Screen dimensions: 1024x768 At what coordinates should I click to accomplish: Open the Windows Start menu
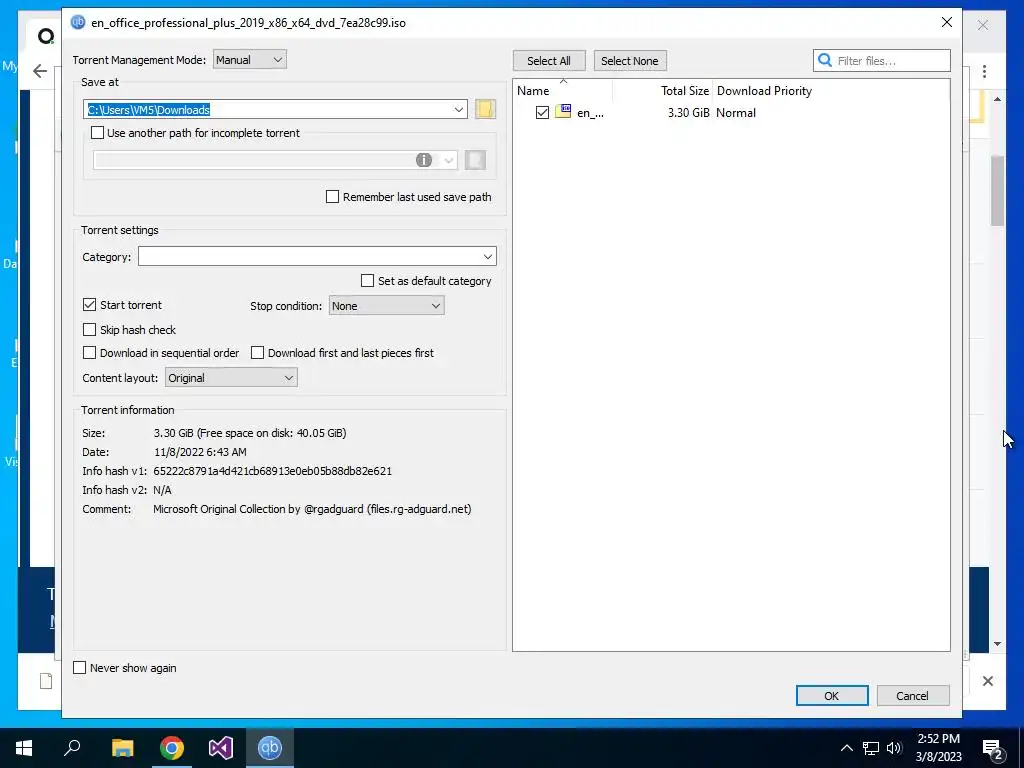coord(24,747)
